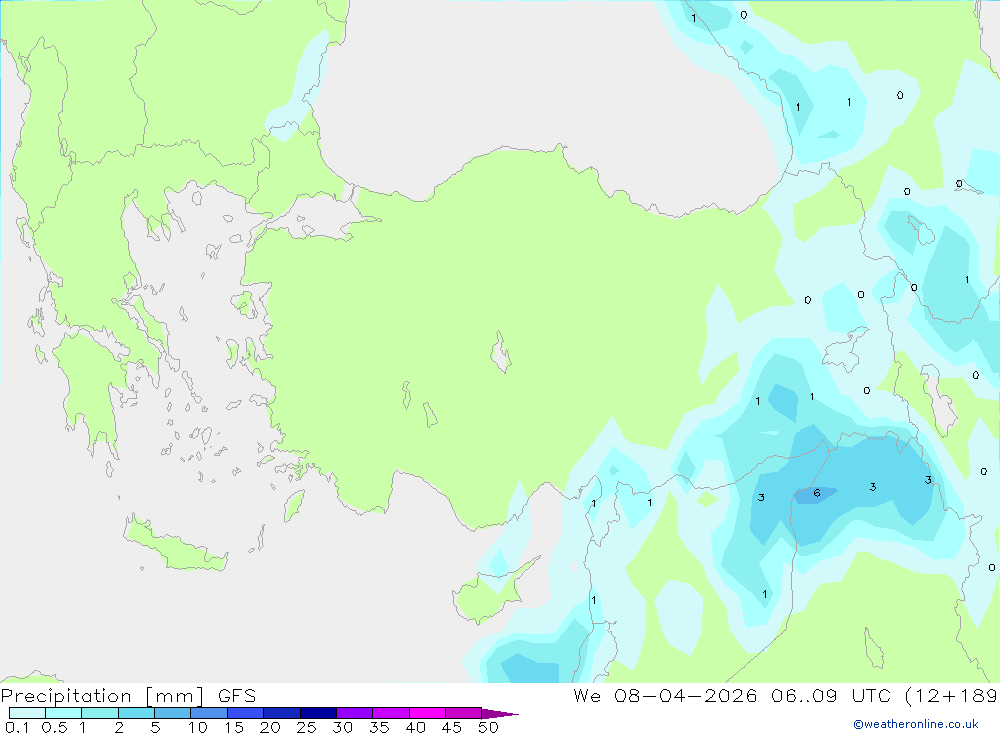The image size is (1000, 733).
Task: Click the island of Crete
Action: coord(175,544)
